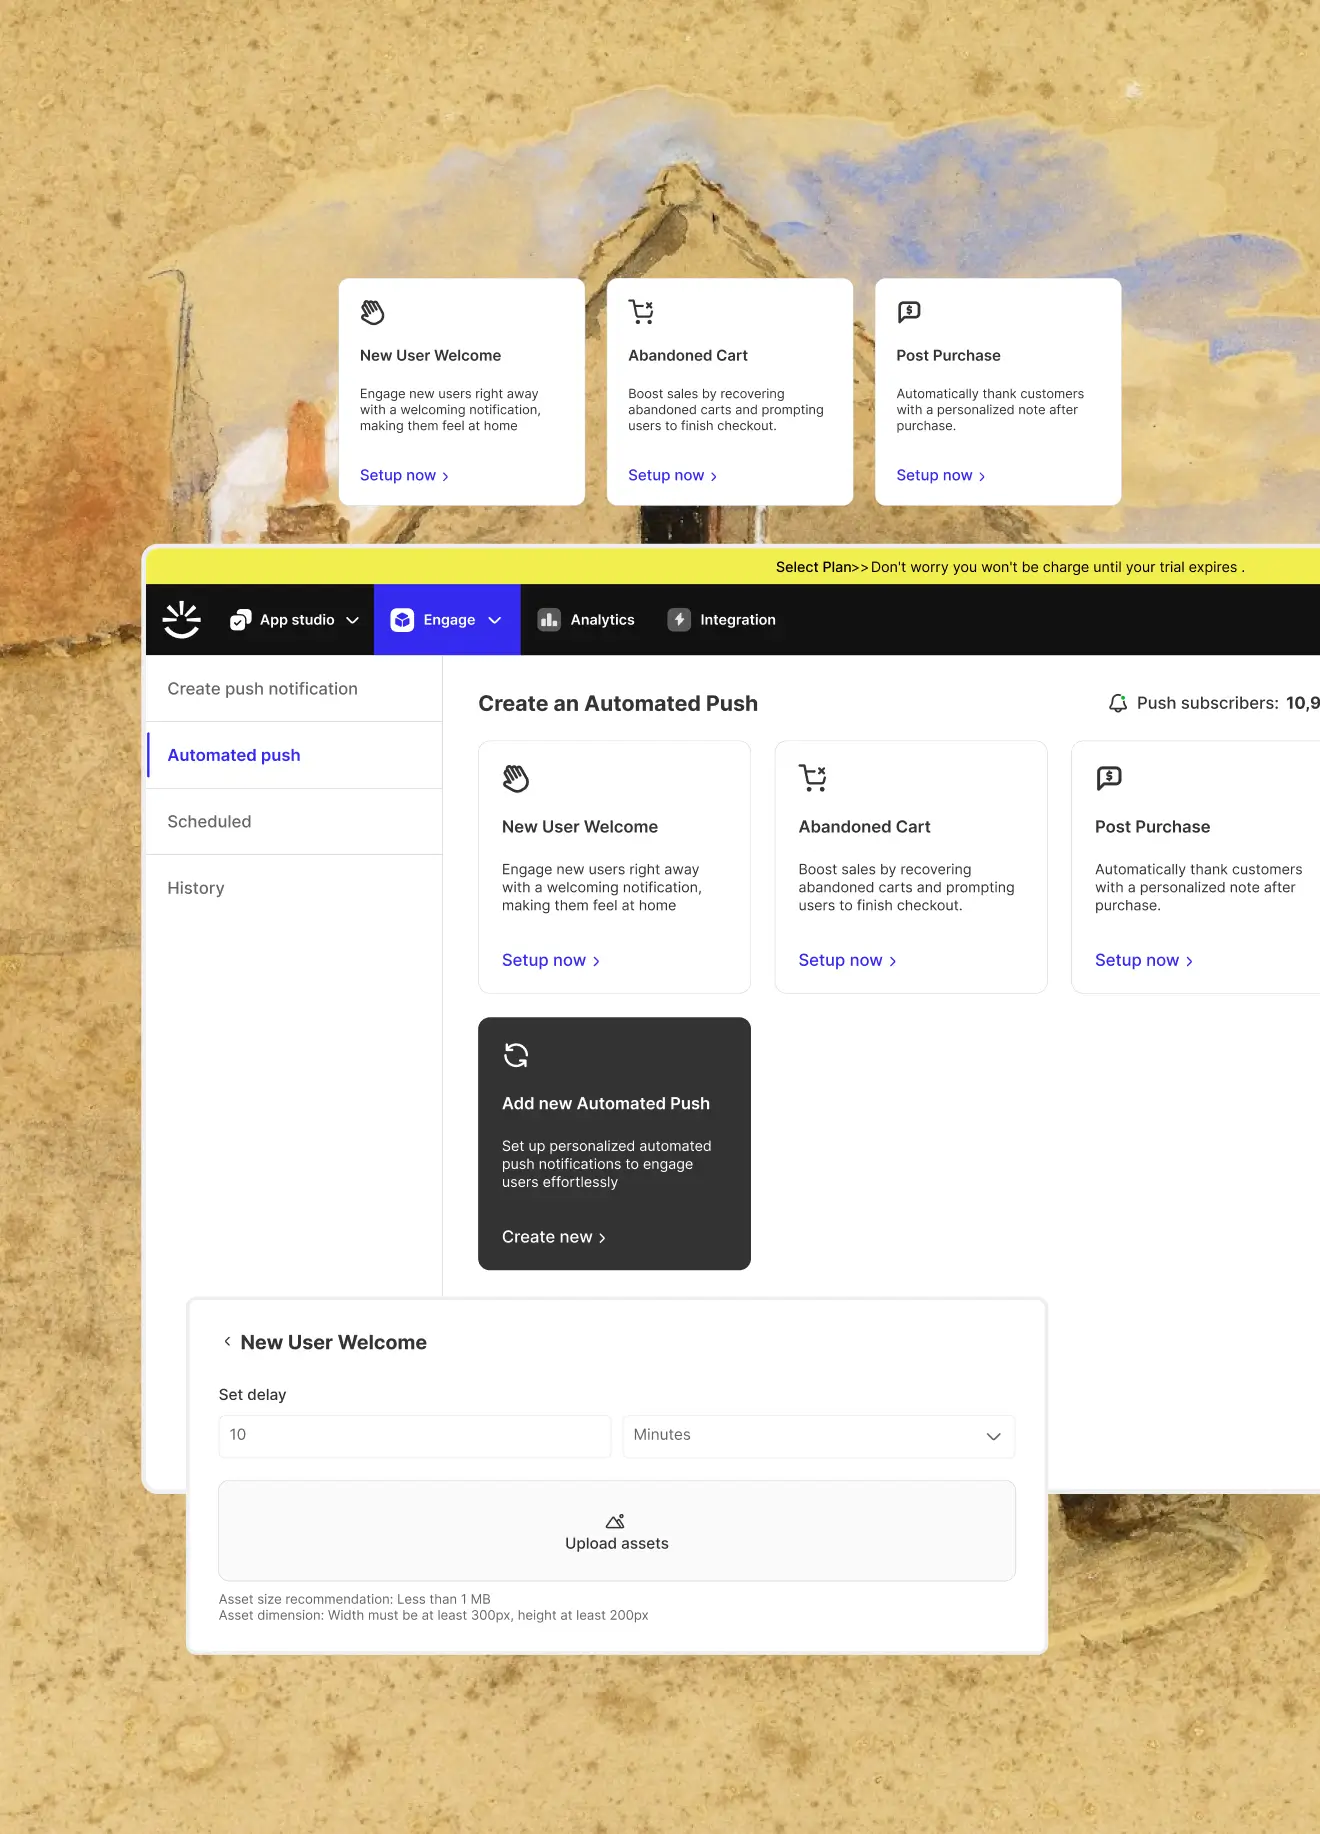This screenshot has height=1834, width=1320.
Task: Click the Select Plan>> link in yellow banner
Action: (x=822, y=567)
